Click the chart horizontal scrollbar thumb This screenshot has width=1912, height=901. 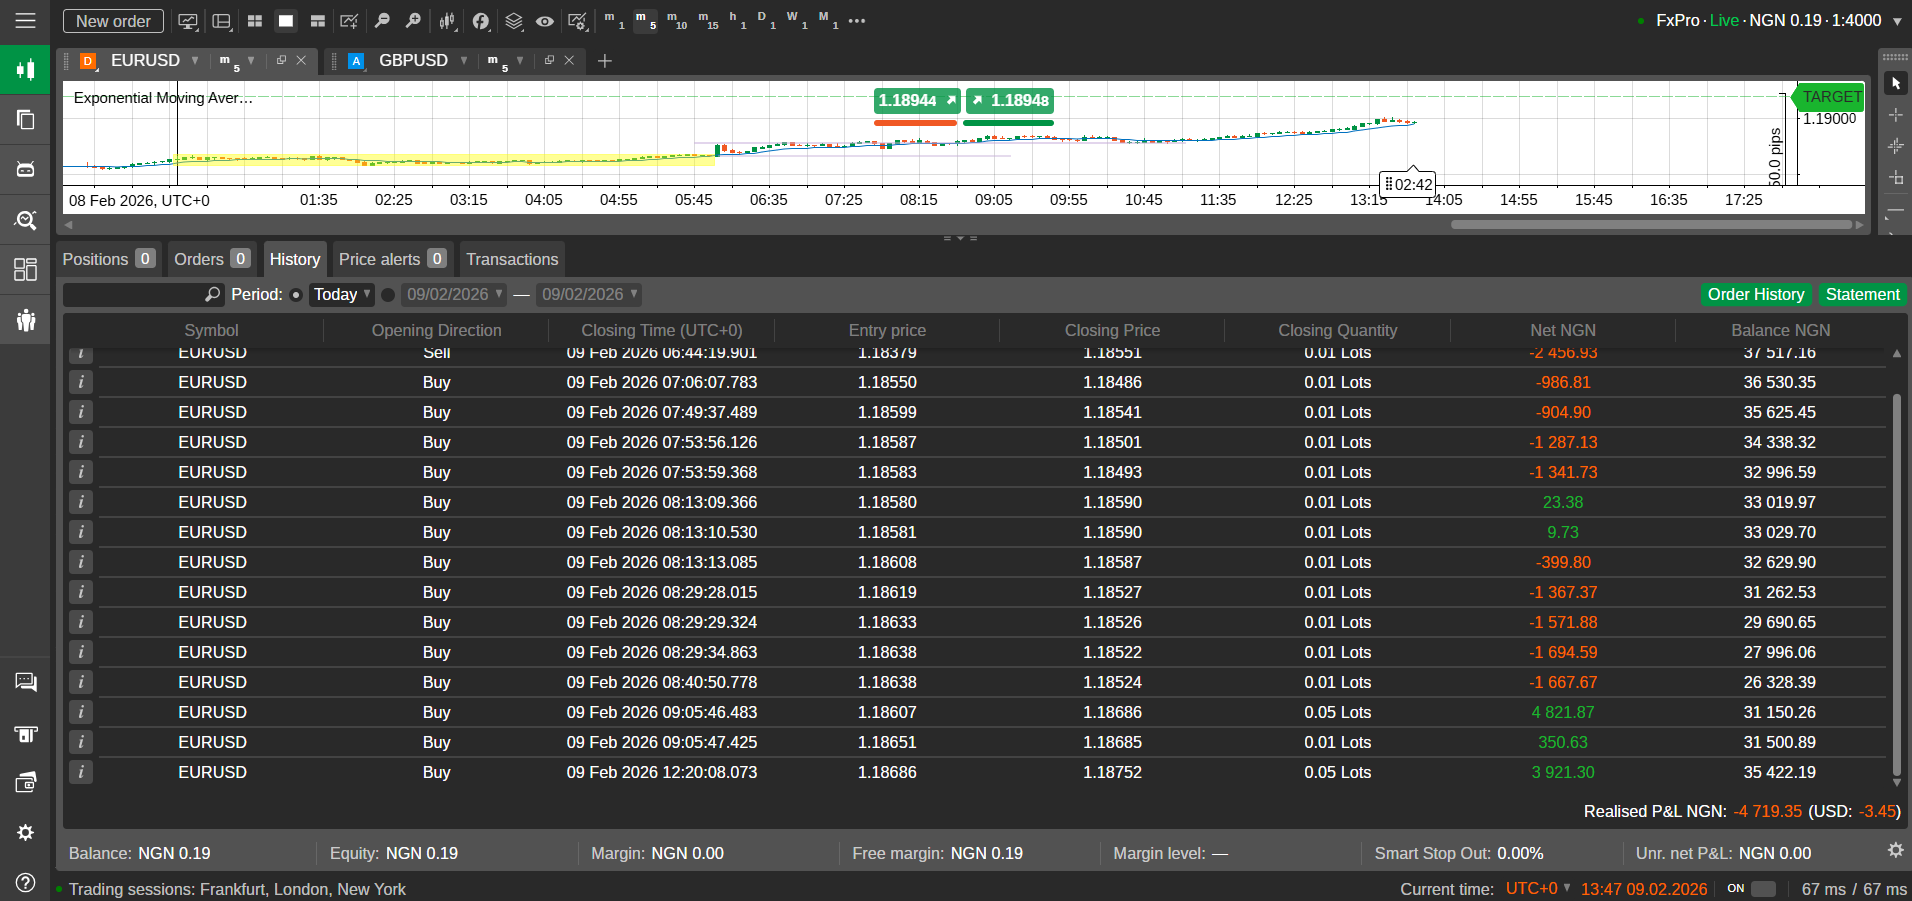pyautogui.click(x=1650, y=225)
